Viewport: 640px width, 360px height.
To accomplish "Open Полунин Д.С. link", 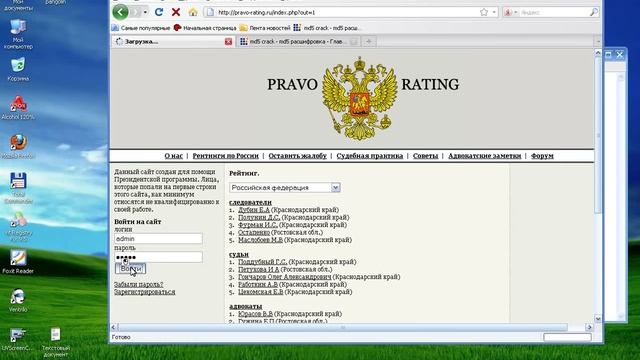I will (259, 217).
